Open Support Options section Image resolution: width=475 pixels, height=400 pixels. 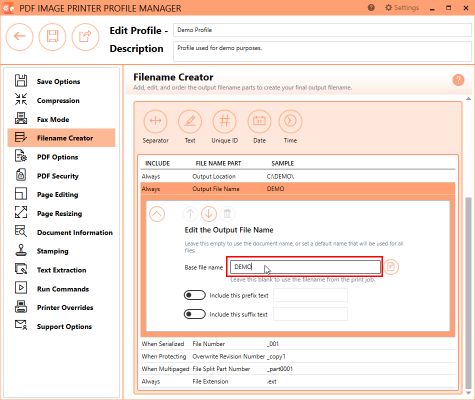pos(61,326)
